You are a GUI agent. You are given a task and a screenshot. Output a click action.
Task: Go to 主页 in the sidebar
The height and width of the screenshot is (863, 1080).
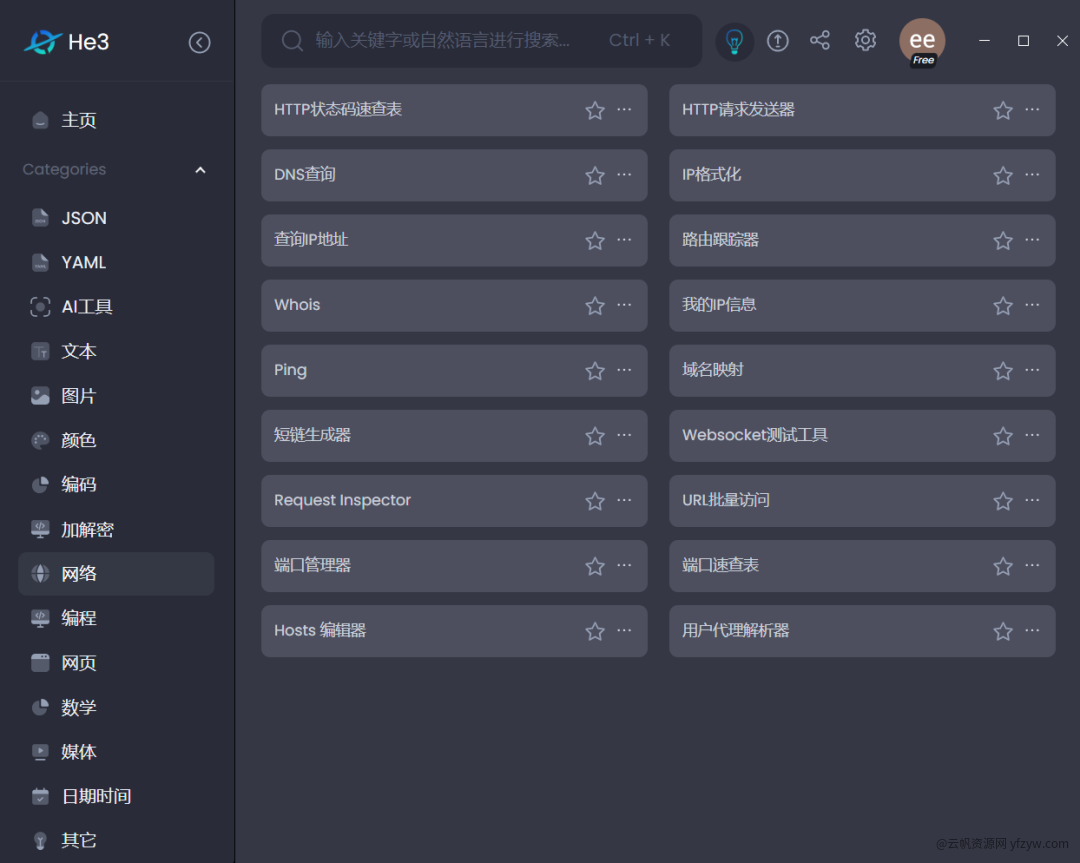coord(79,120)
